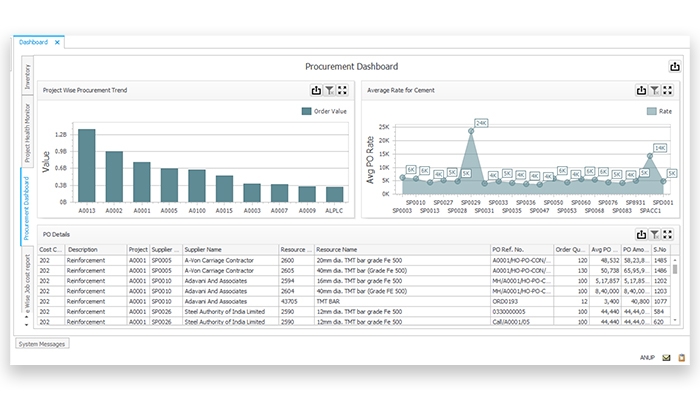Sort by the Supplier Name column header
The width and height of the screenshot is (700, 400).
[x=230, y=250]
